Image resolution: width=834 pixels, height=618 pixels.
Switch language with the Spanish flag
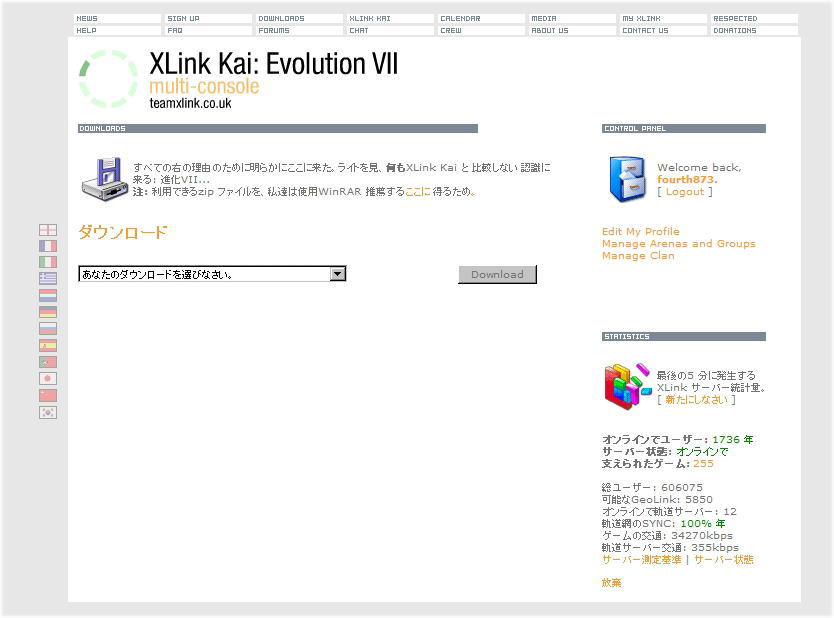coord(48,346)
